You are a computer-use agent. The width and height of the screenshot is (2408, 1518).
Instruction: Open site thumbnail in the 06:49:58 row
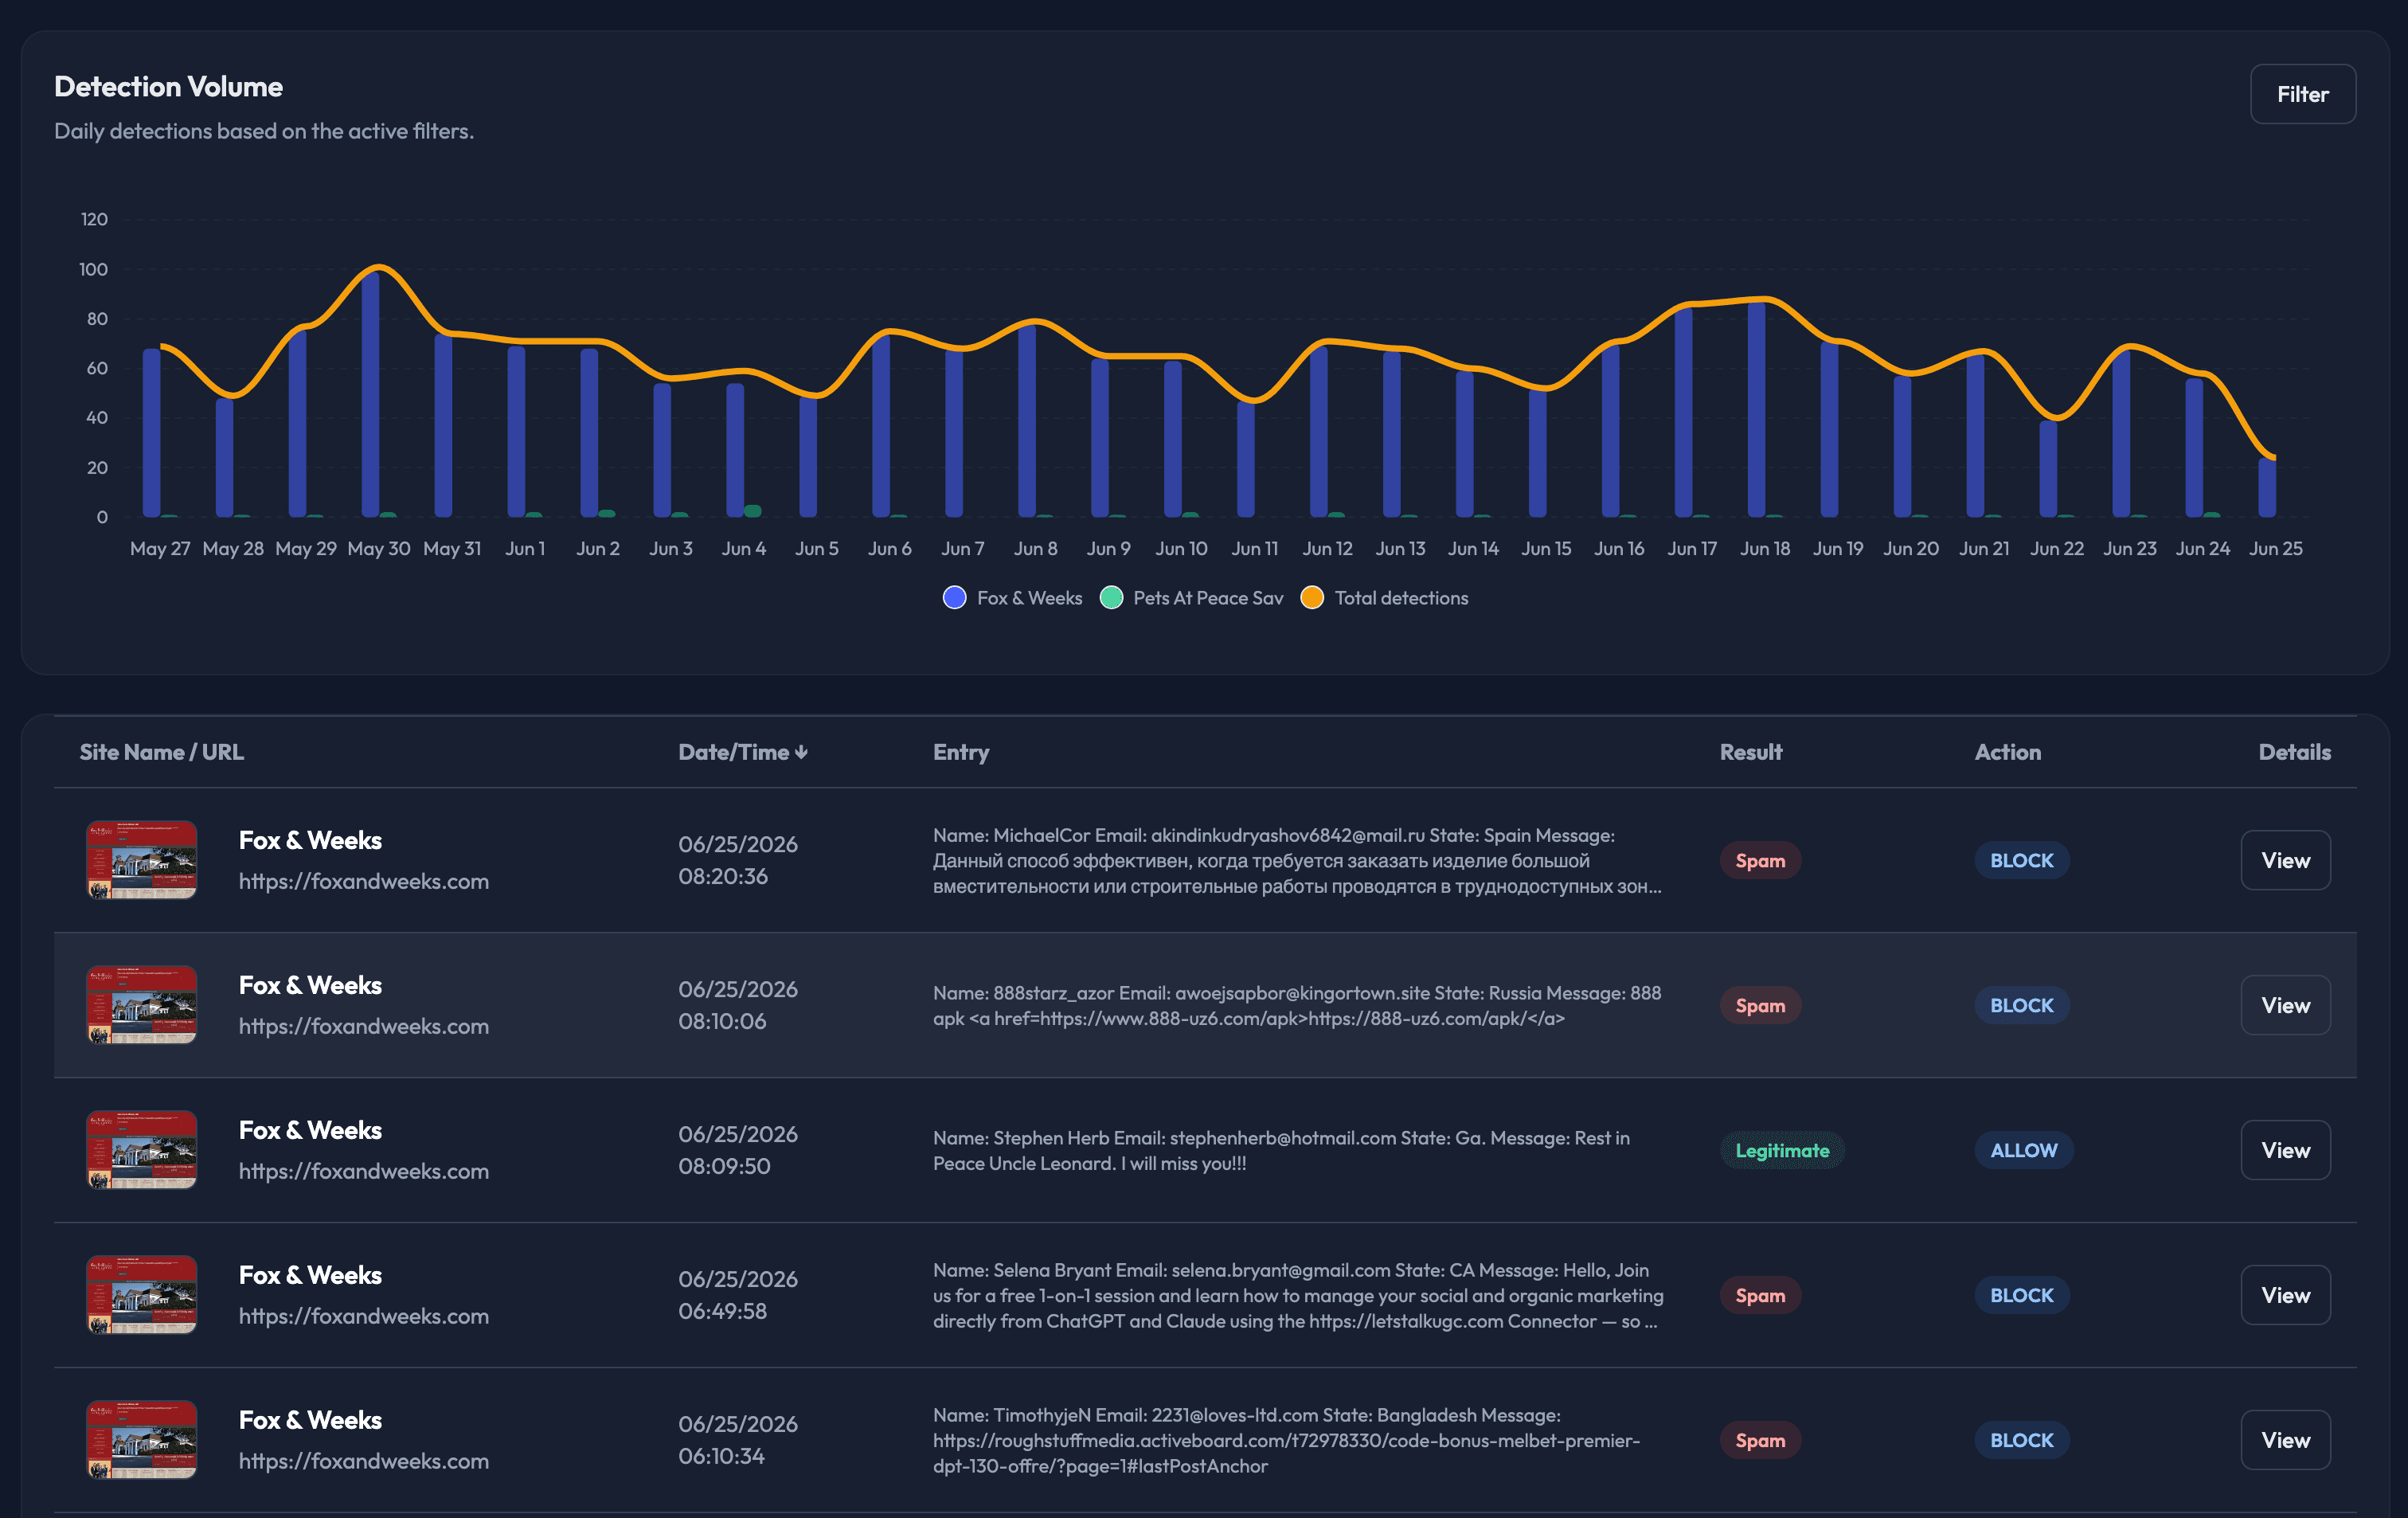click(141, 1295)
